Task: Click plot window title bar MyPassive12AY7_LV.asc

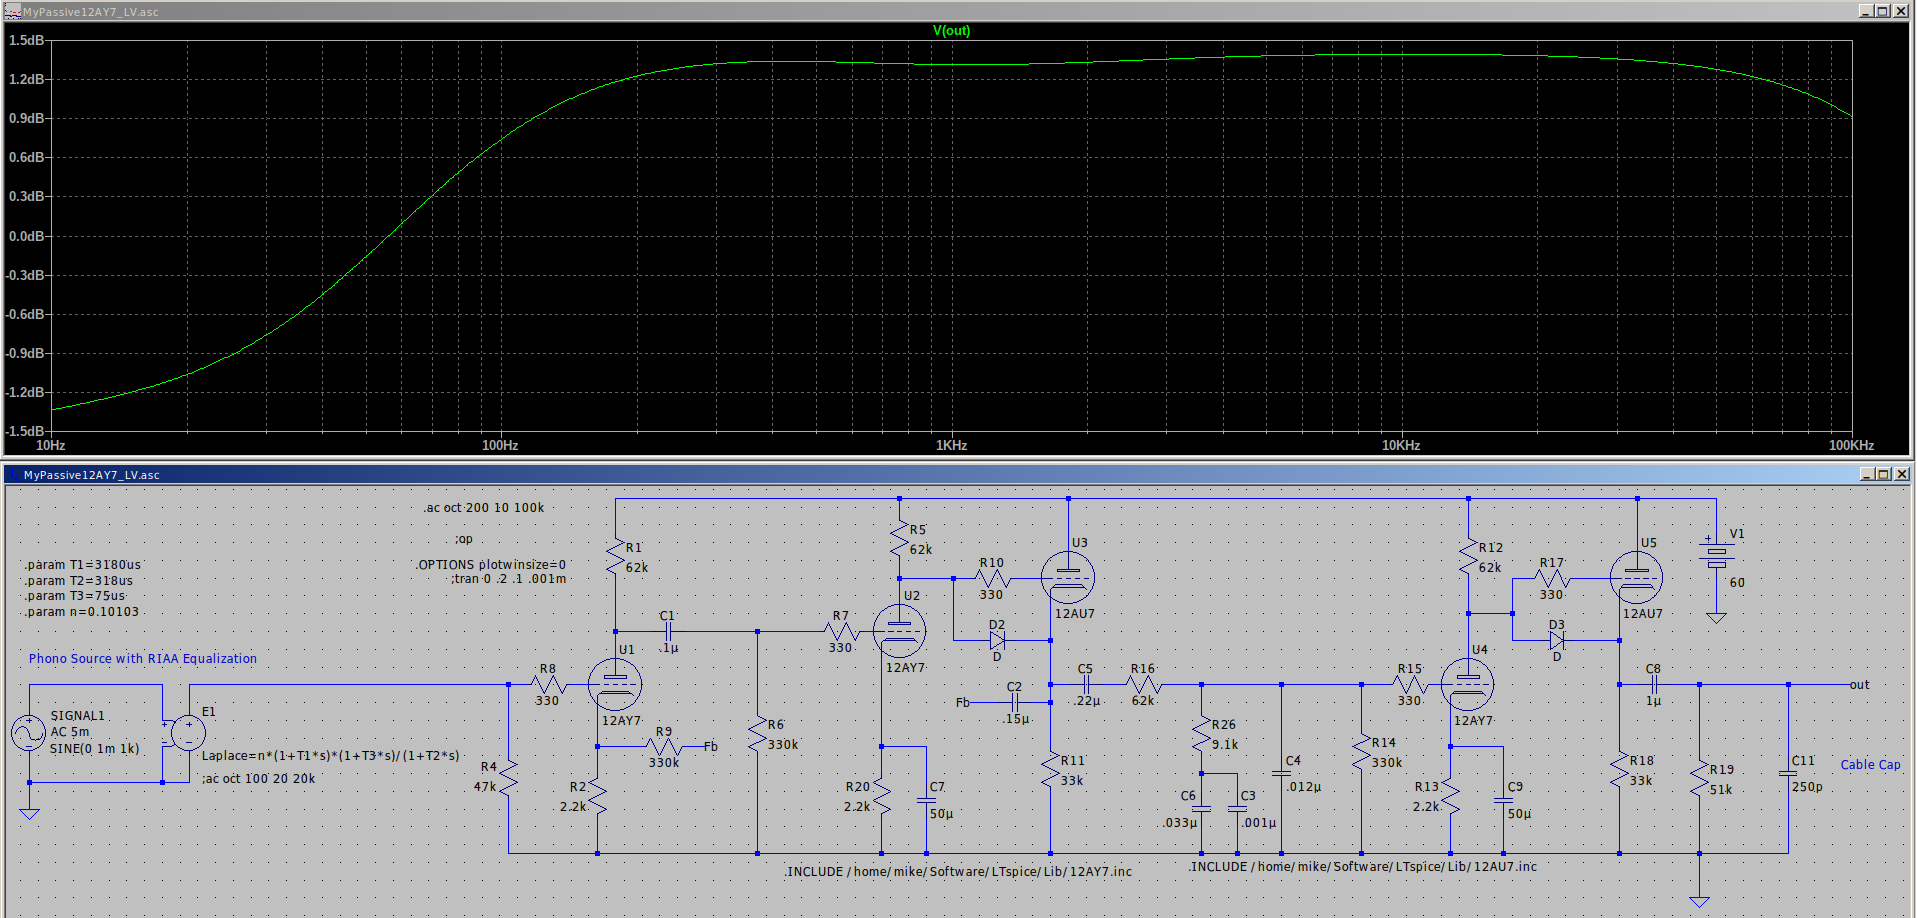Action: [x=91, y=12]
